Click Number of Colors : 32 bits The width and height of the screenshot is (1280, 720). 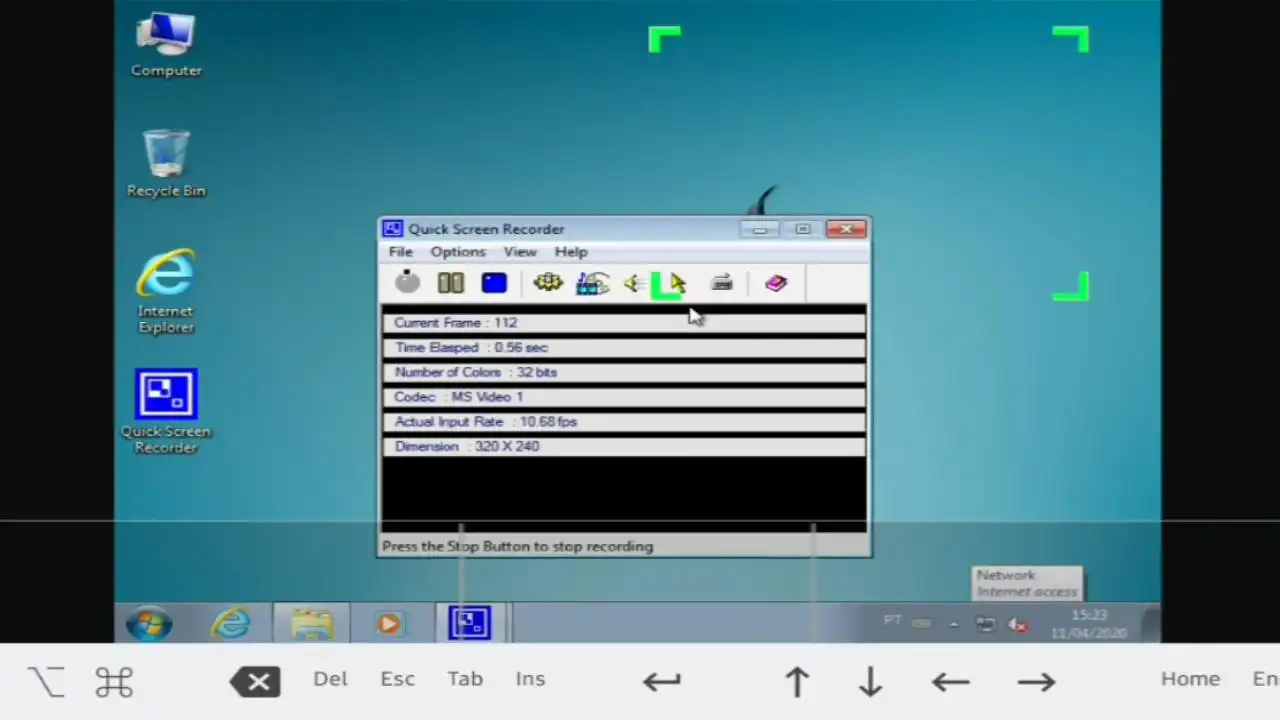[x=624, y=372]
